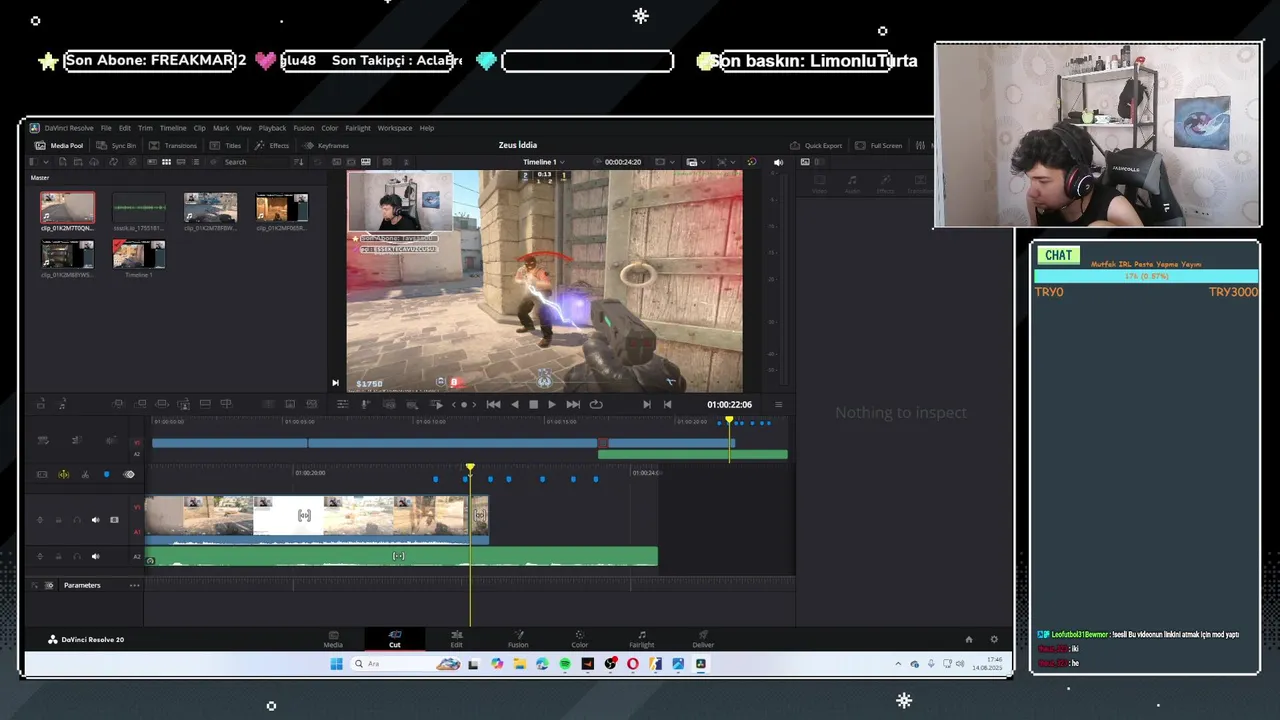Mute the V1 A1 track audio

[96, 519]
